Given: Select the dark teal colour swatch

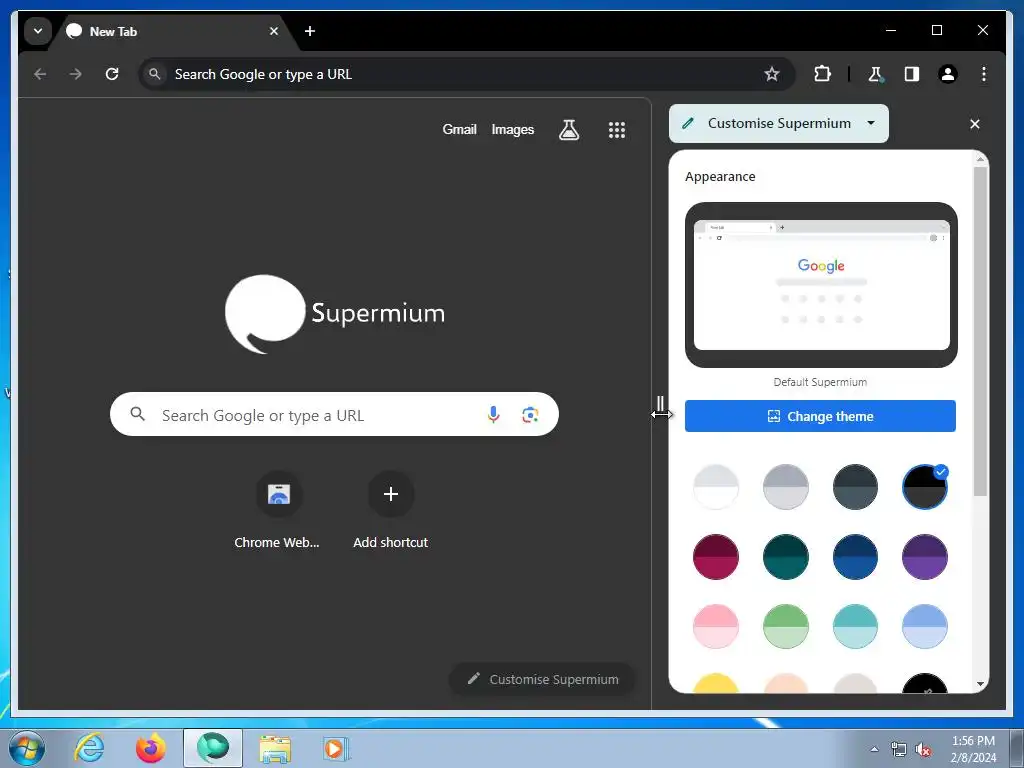Looking at the screenshot, I should pos(786,557).
